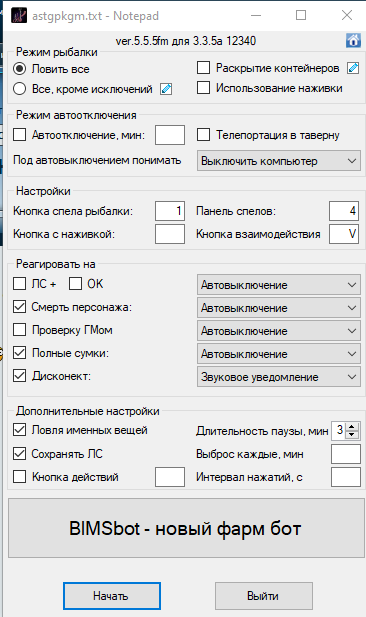Click BIMSbot новый фарм бот banner
The height and width of the screenshot is (617, 366).
click(x=186, y=528)
